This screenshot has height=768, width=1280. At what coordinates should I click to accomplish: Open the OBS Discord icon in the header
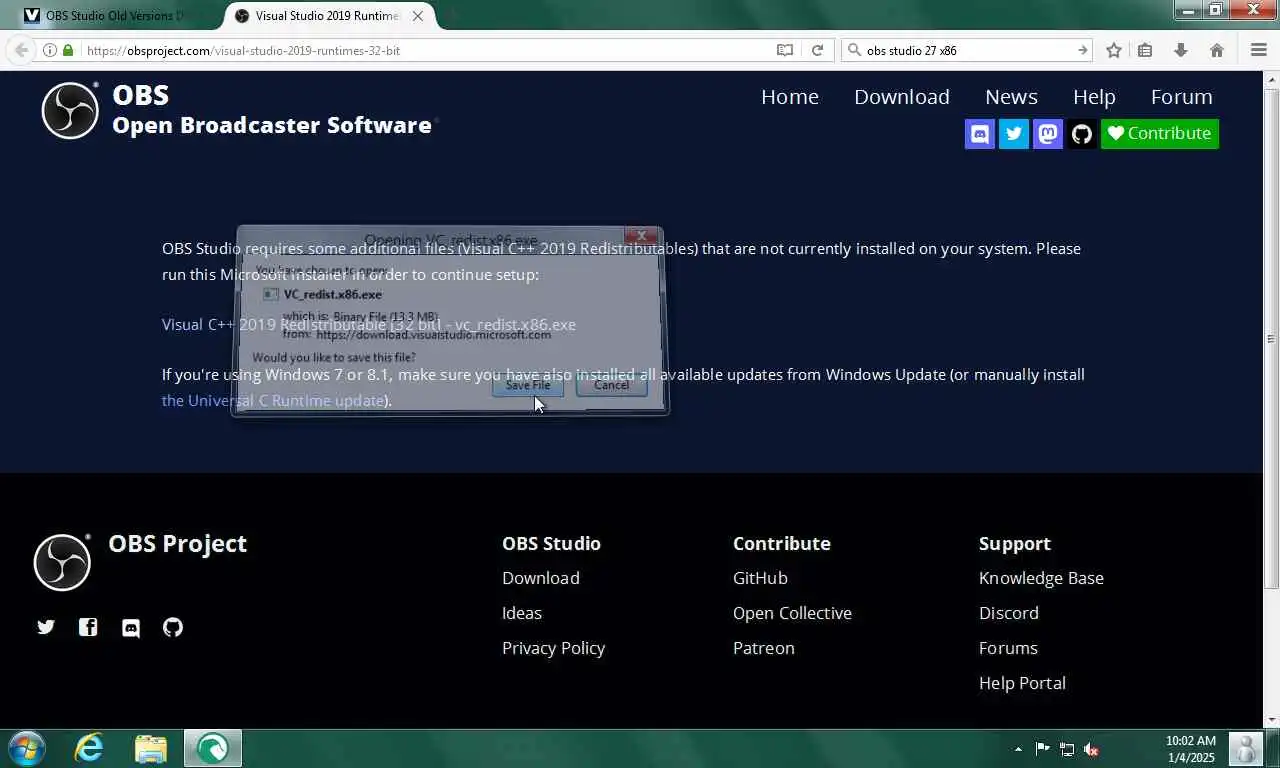coord(980,133)
